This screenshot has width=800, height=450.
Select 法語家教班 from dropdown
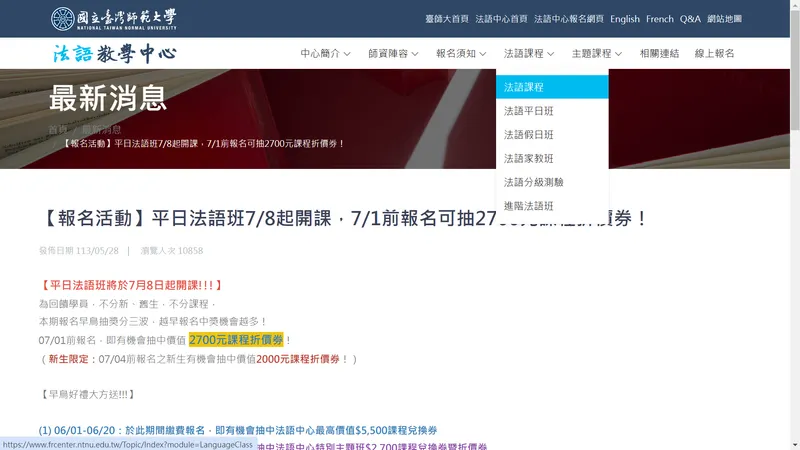pos(552,158)
